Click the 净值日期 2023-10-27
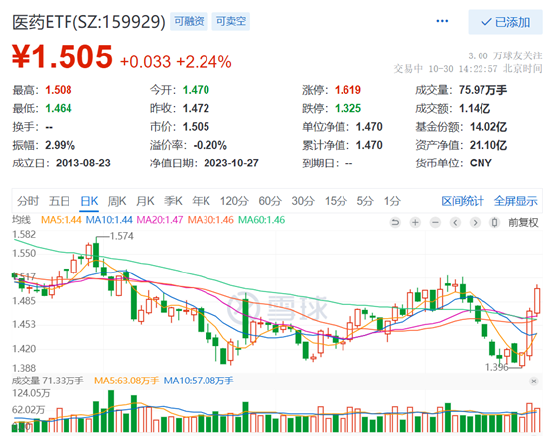550x436 pixels. pyautogui.click(x=232, y=163)
